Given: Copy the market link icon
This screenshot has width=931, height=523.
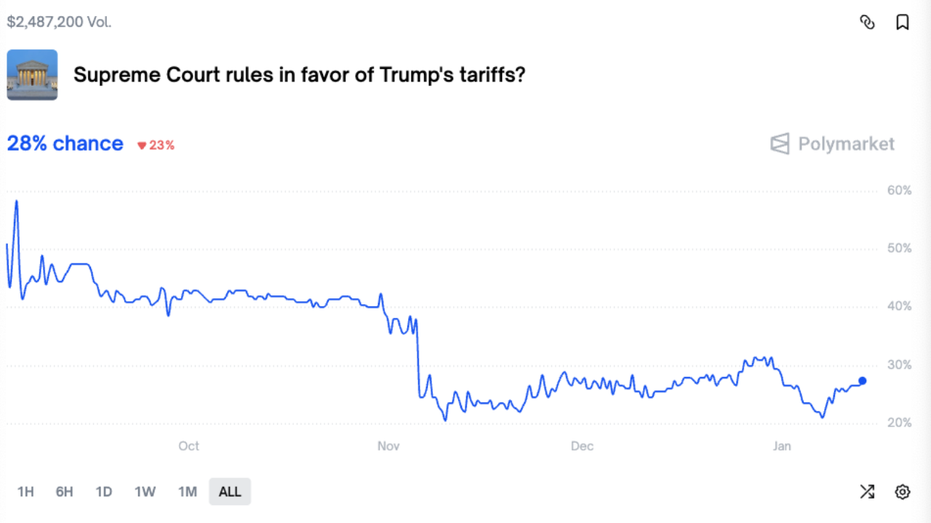Looking at the screenshot, I should [x=867, y=22].
